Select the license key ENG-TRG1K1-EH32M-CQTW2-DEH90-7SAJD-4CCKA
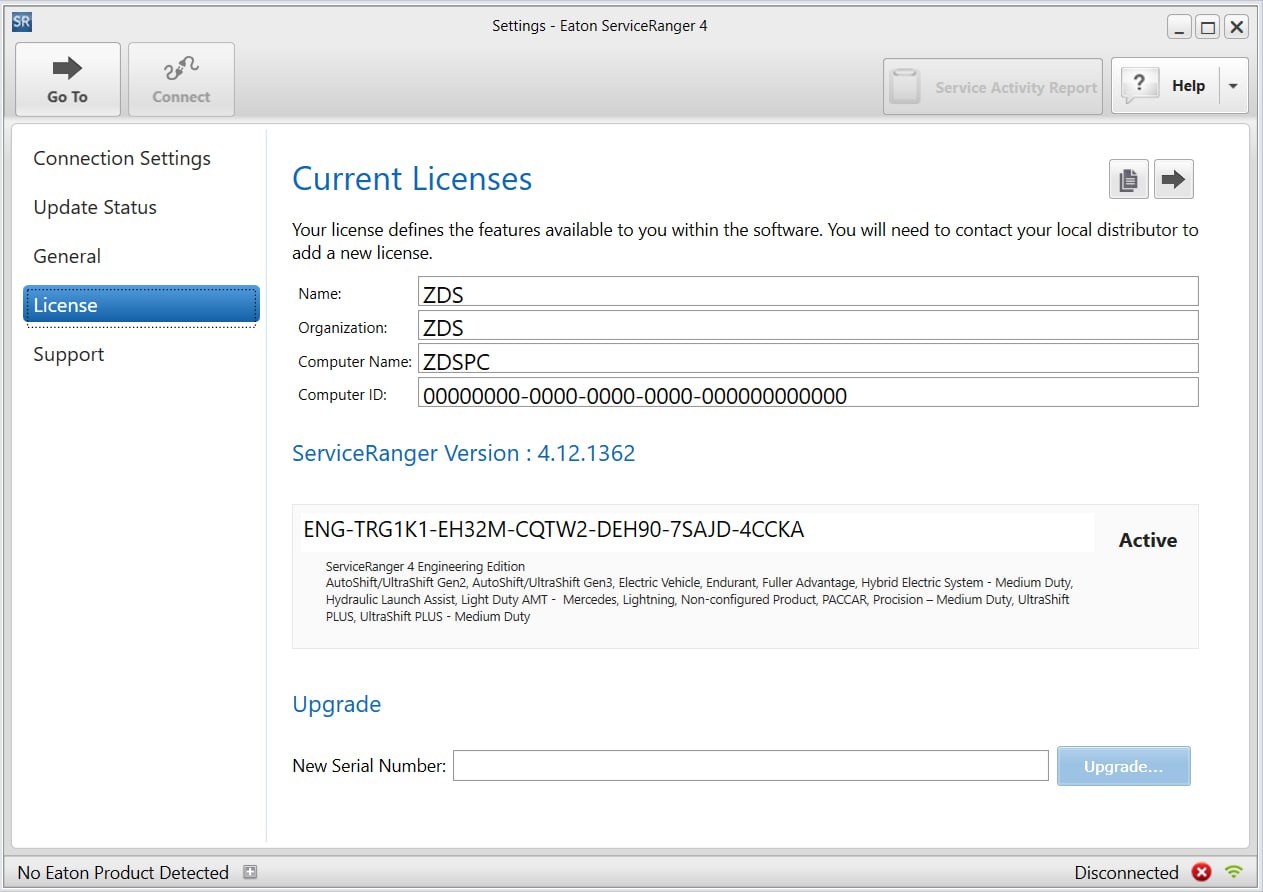 click(553, 530)
